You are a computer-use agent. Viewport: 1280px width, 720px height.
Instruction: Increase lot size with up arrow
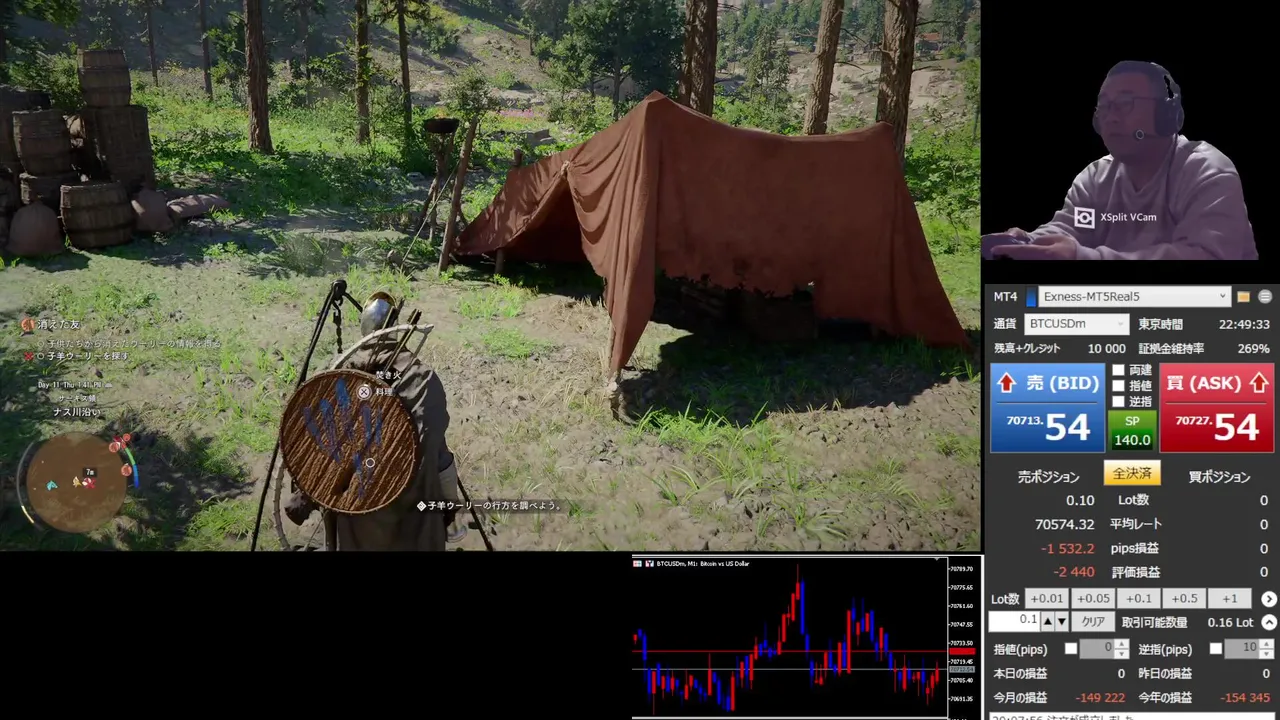tap(1047, 621)
